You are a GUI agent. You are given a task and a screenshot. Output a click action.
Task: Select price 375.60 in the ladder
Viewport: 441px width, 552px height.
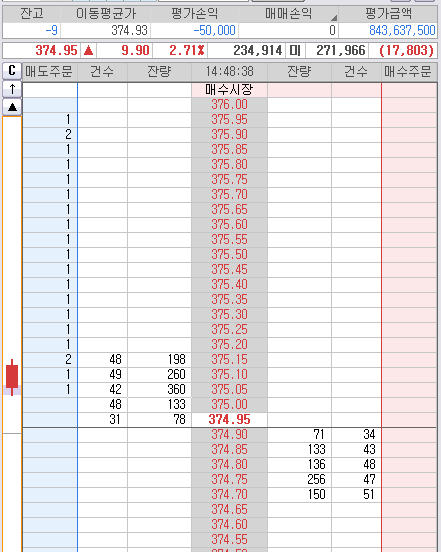tap(229, 225)
